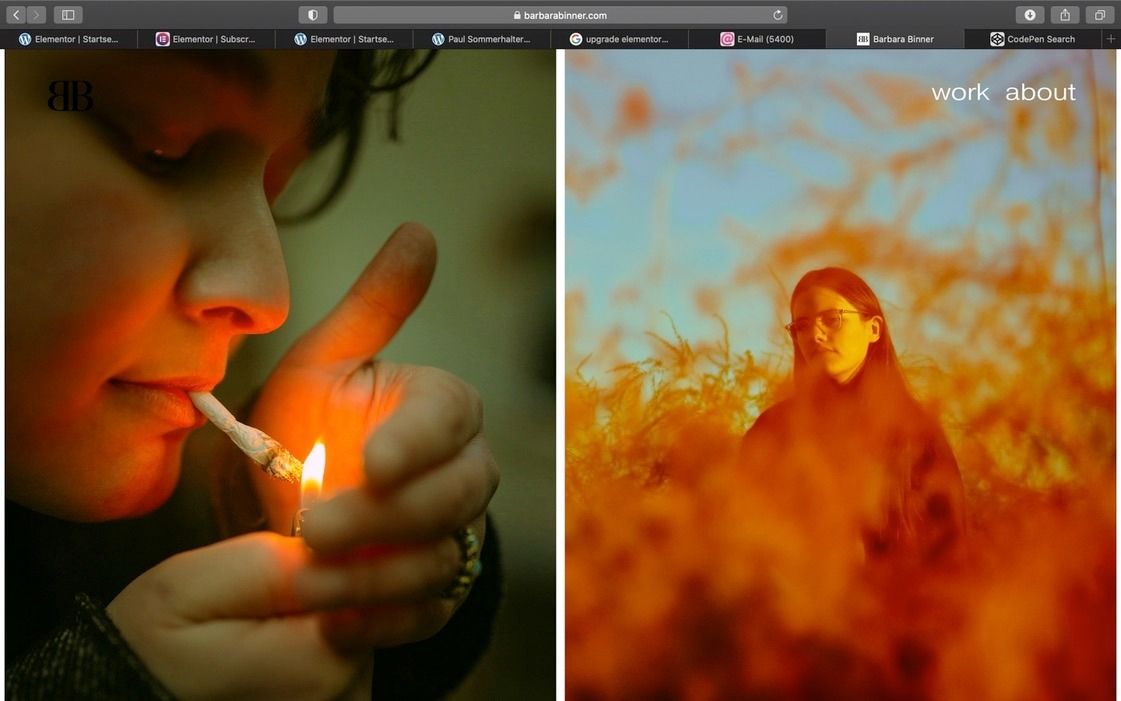
Task: Switch to the Elementor | Subscr... tab
Action: (x=206, y=39)
